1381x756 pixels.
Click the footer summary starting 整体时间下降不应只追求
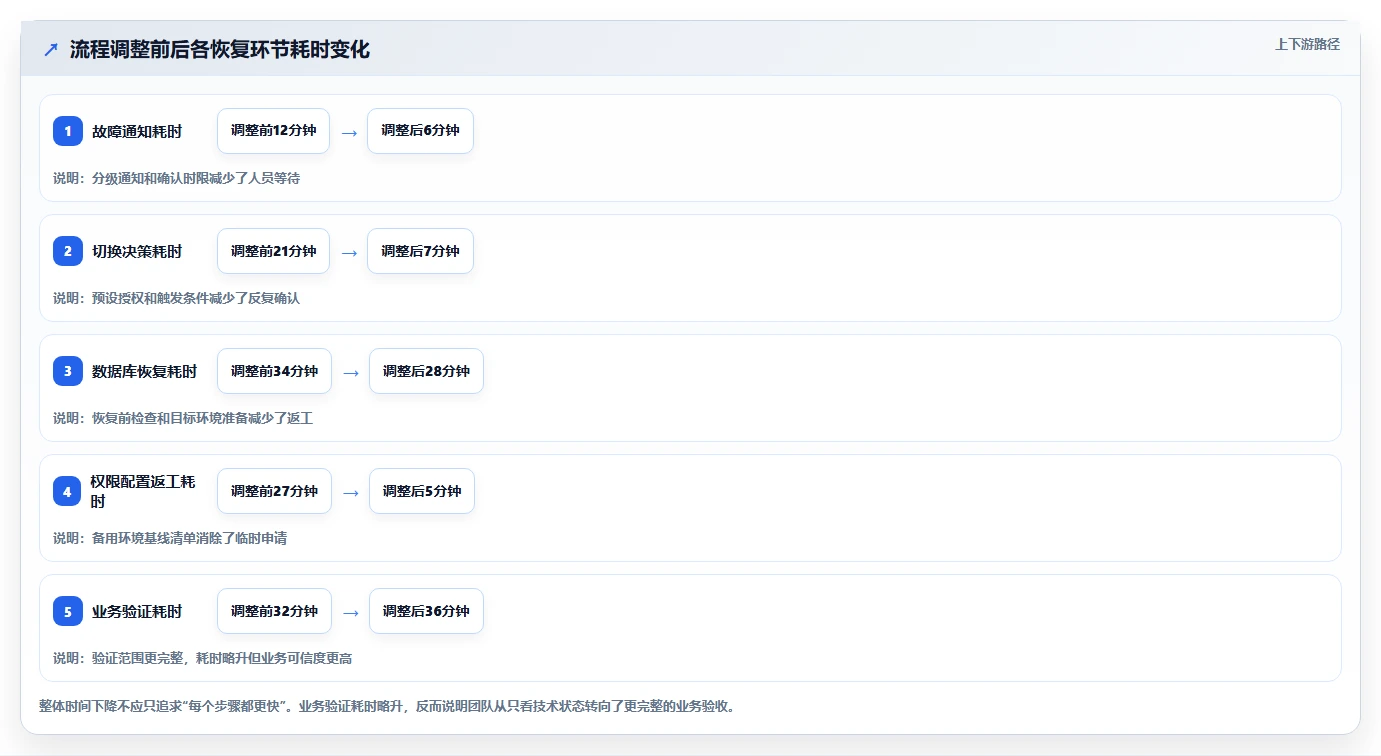389,706
